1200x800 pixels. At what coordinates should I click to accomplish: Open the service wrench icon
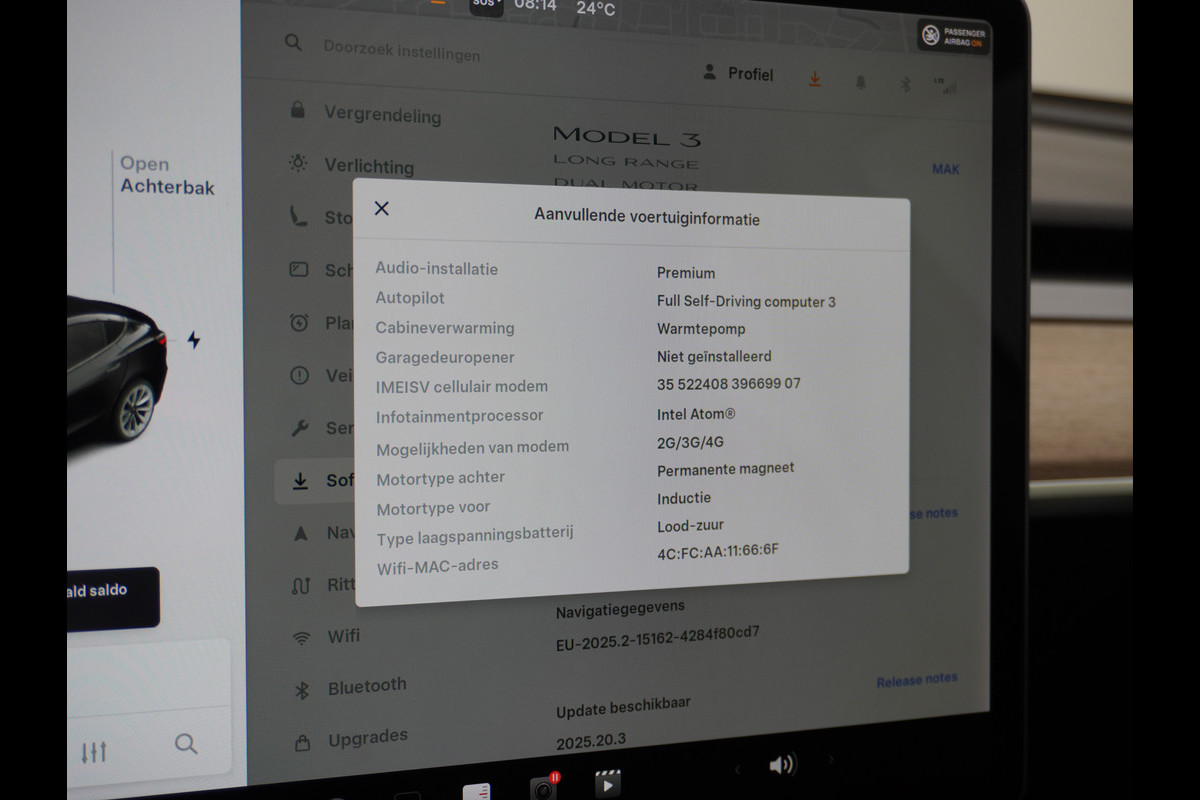click(x=299, y=428)
